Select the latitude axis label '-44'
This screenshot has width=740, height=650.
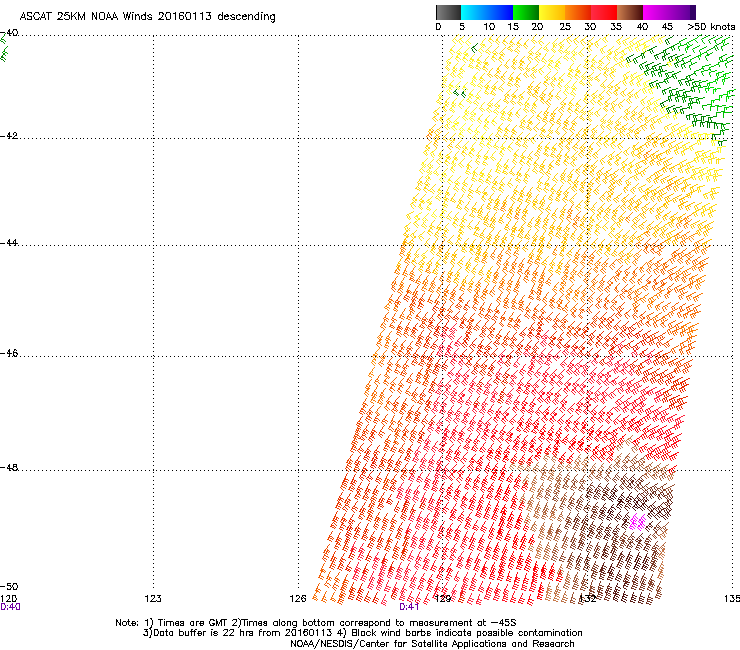(9, 243)
